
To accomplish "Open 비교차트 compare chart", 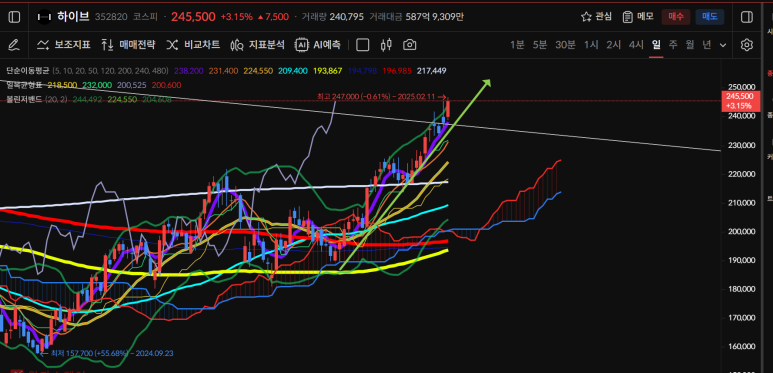I will tap(193, 45).
